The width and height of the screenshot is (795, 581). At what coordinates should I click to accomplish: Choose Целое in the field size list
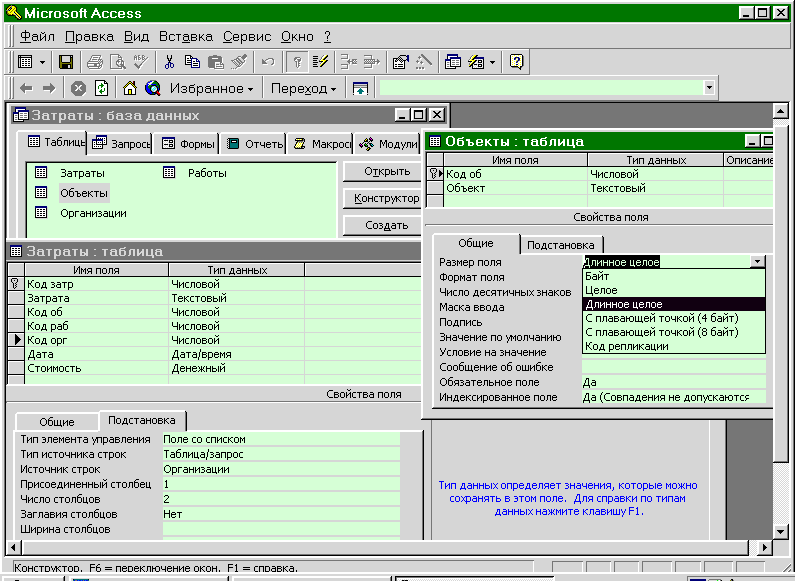click(x=674, y=290)
